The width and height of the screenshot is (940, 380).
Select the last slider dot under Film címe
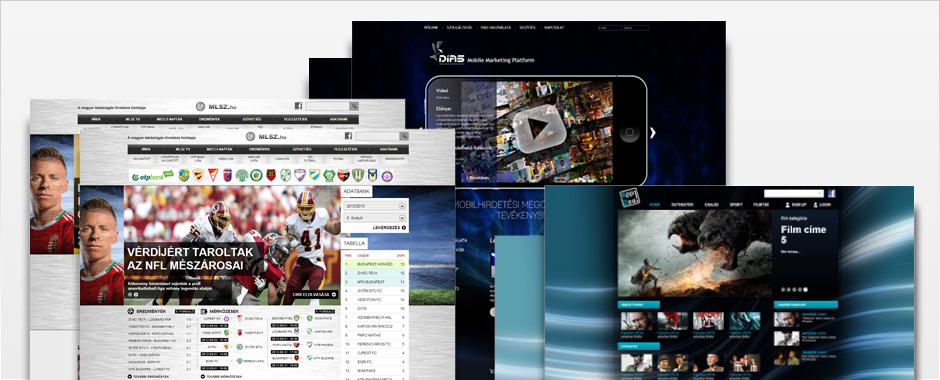805,289
